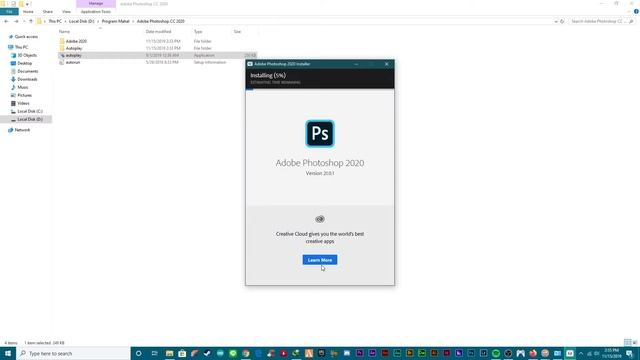Select the Autoplay folder
The height and width of the screenshot is (360, 640).
(x=74, y=48)
